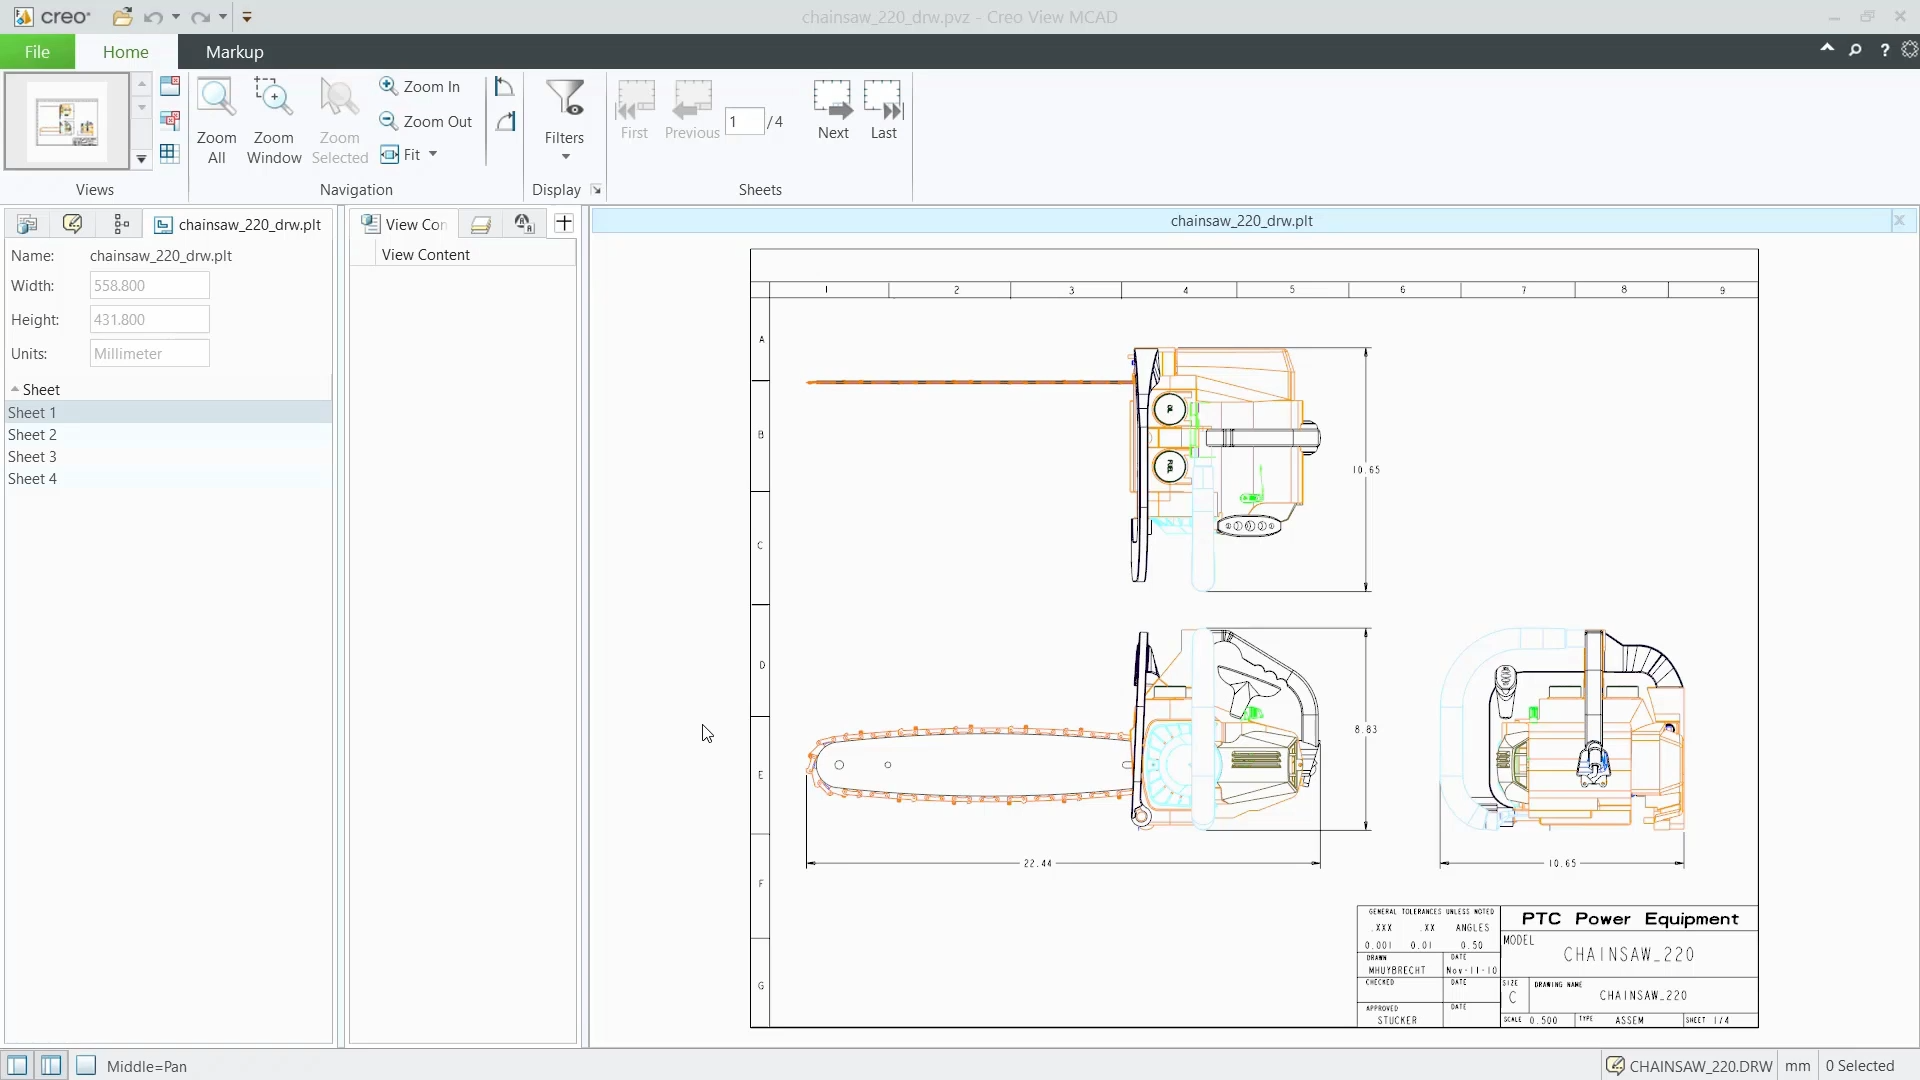The height and width of the screenshot is (1080, 1920).
Task: Click the sheet number input field
Action: [744, 121]
